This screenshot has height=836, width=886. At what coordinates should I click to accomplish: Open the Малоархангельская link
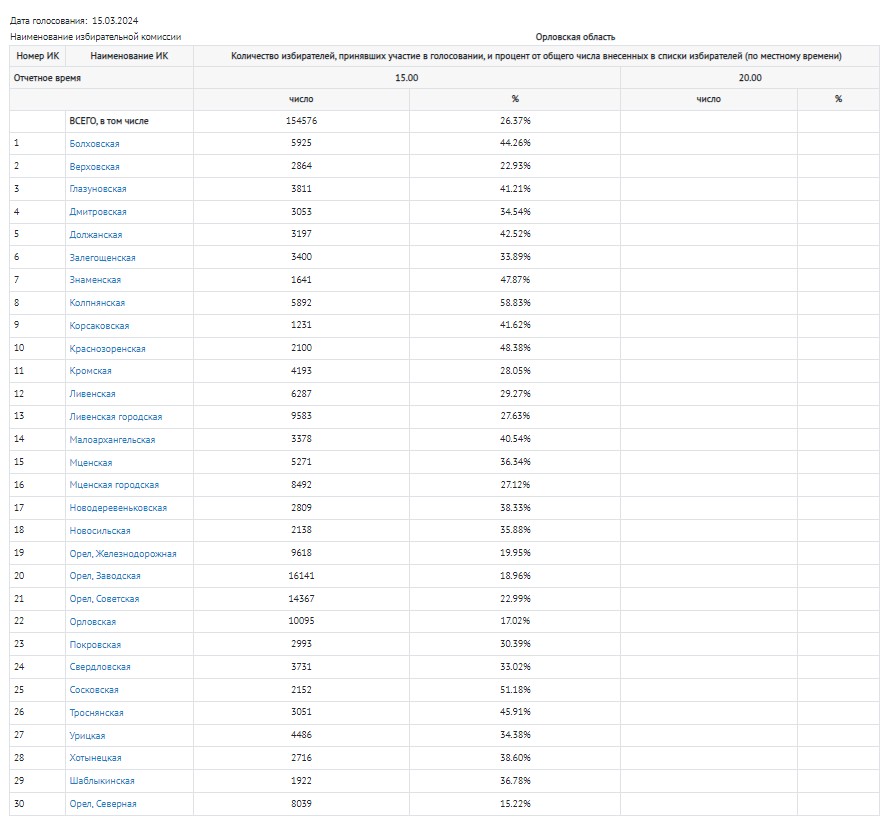(x=112, y=440)
